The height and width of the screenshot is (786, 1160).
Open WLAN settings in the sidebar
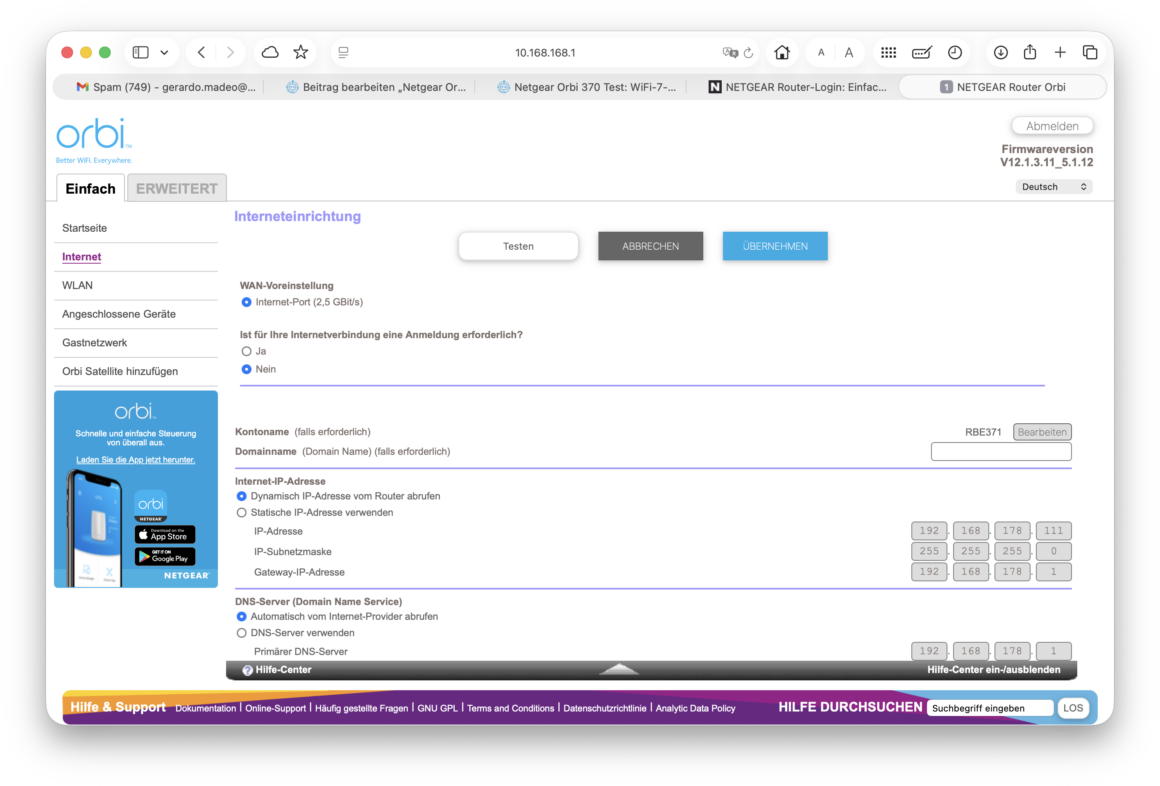tap(77, 286)
